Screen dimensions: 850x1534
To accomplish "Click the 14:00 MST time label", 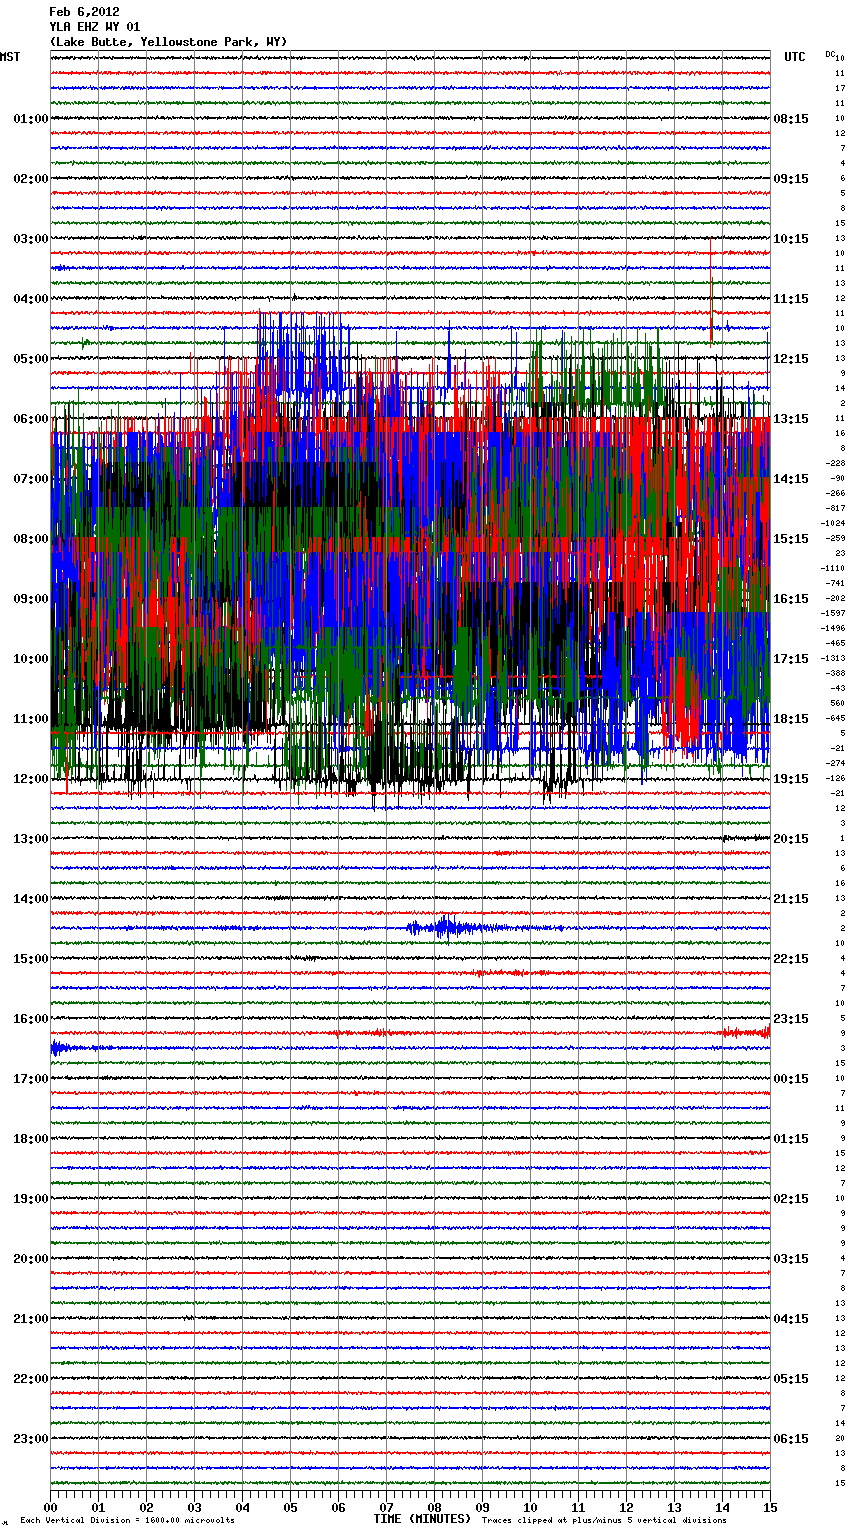I will tap(31, 899).
